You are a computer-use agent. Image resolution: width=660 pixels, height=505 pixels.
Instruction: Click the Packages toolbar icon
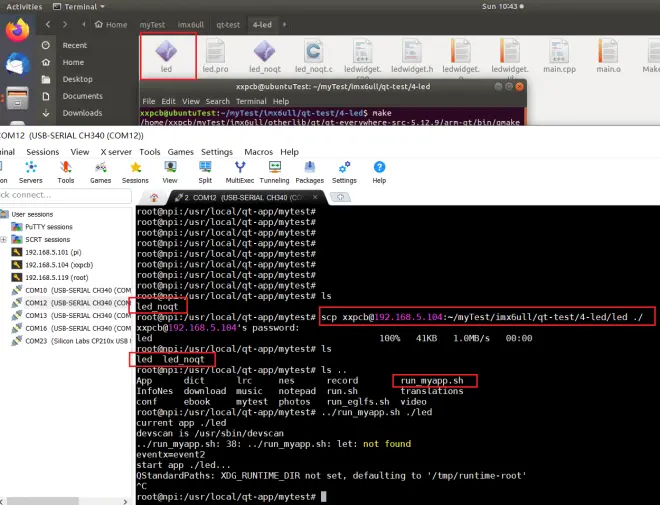coord(310,173)
